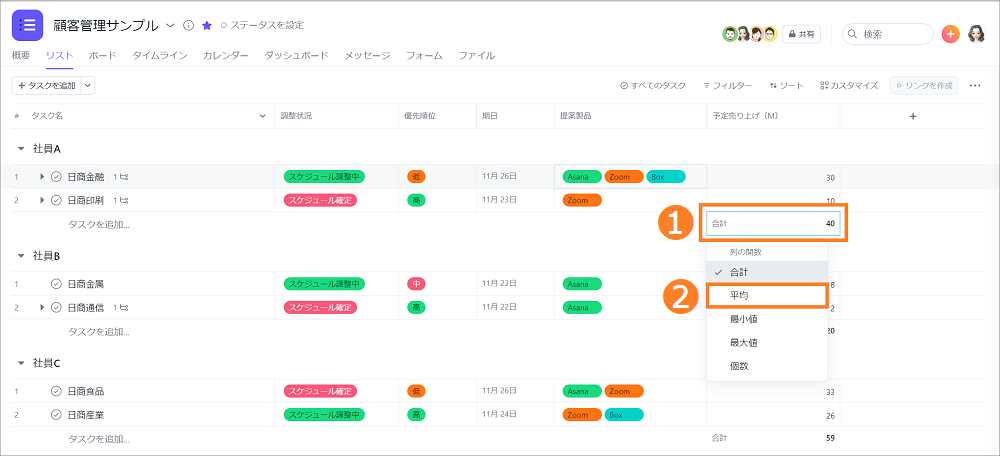Mark 日商金属 task complete

[x=56, y=284]
